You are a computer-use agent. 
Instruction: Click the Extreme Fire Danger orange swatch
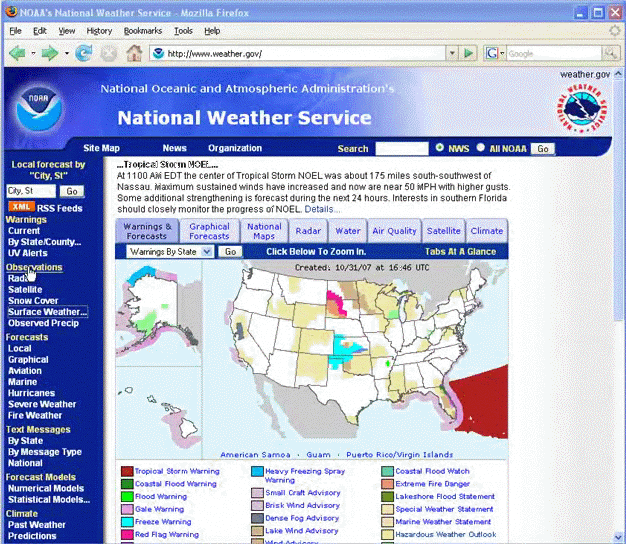[x=387, y=484]
